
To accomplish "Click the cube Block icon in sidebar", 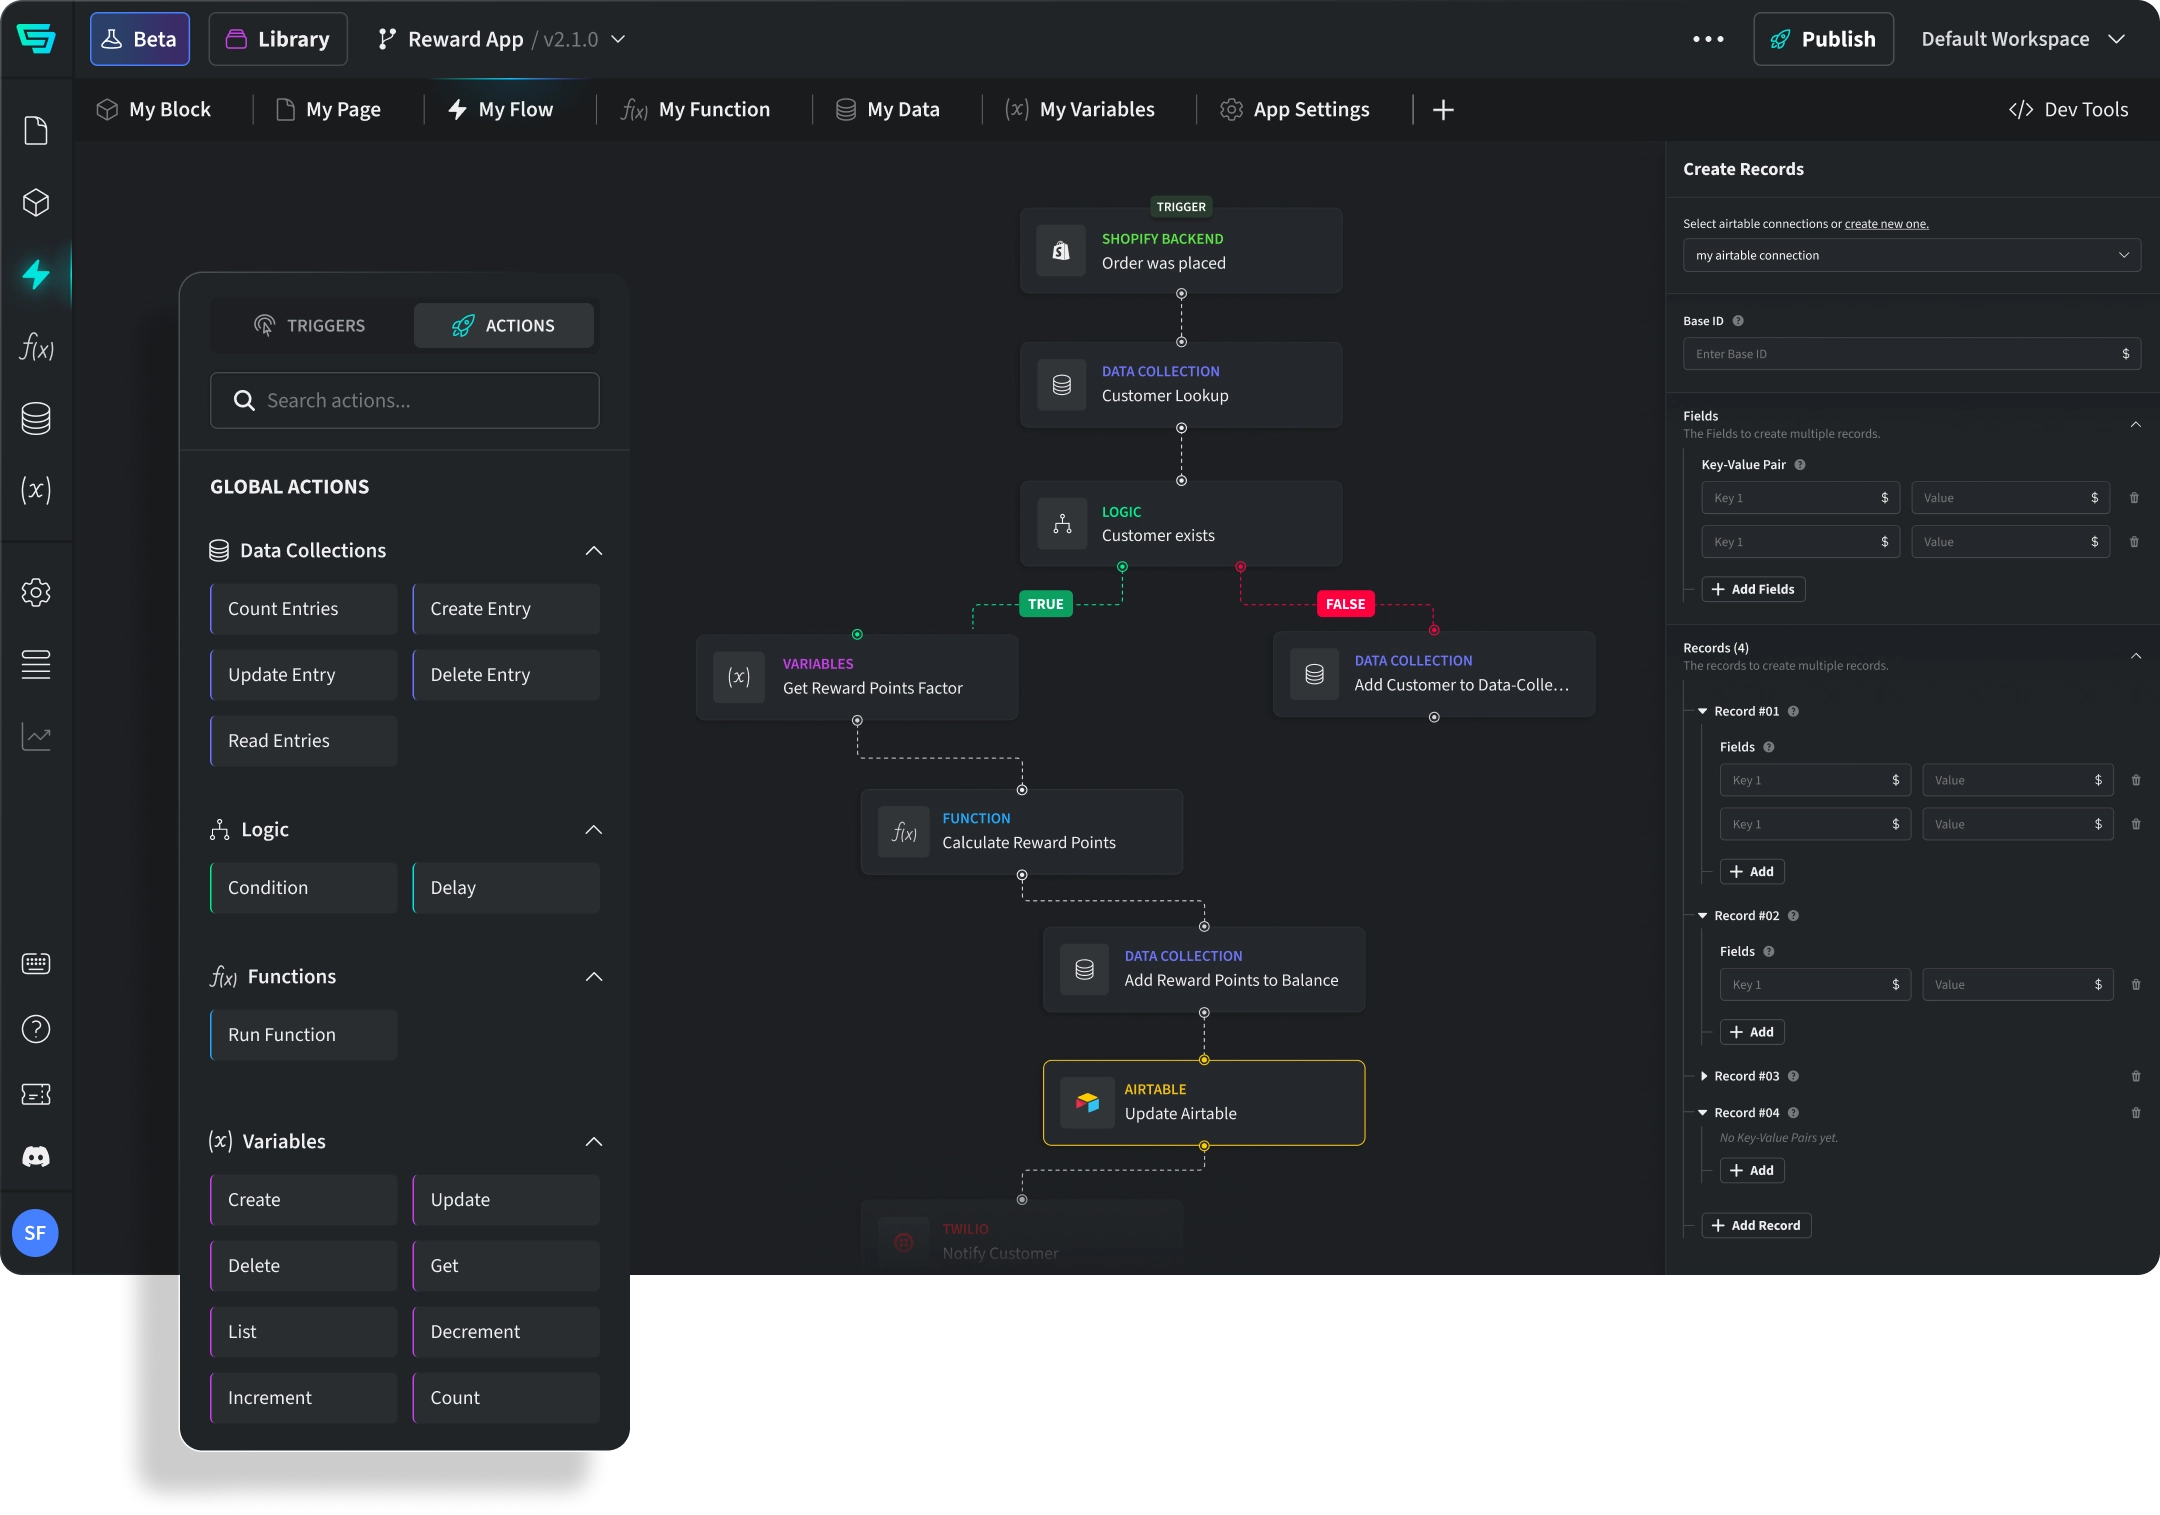I will click(x=36, y=203).
